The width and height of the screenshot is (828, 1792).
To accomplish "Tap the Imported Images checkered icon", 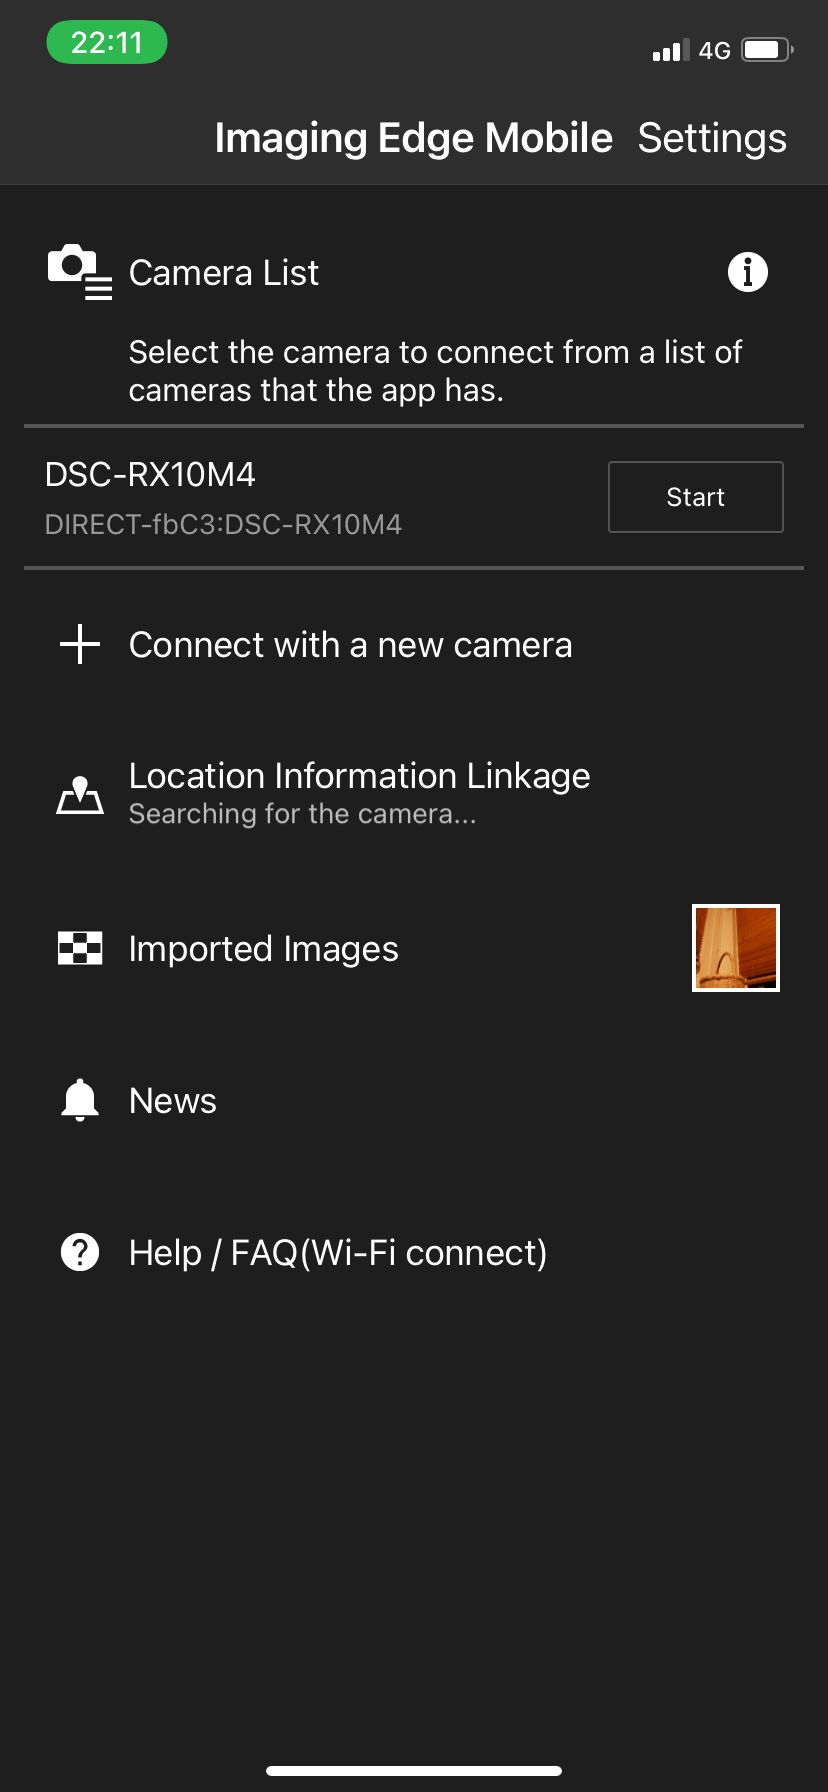I will pos(80,948).
